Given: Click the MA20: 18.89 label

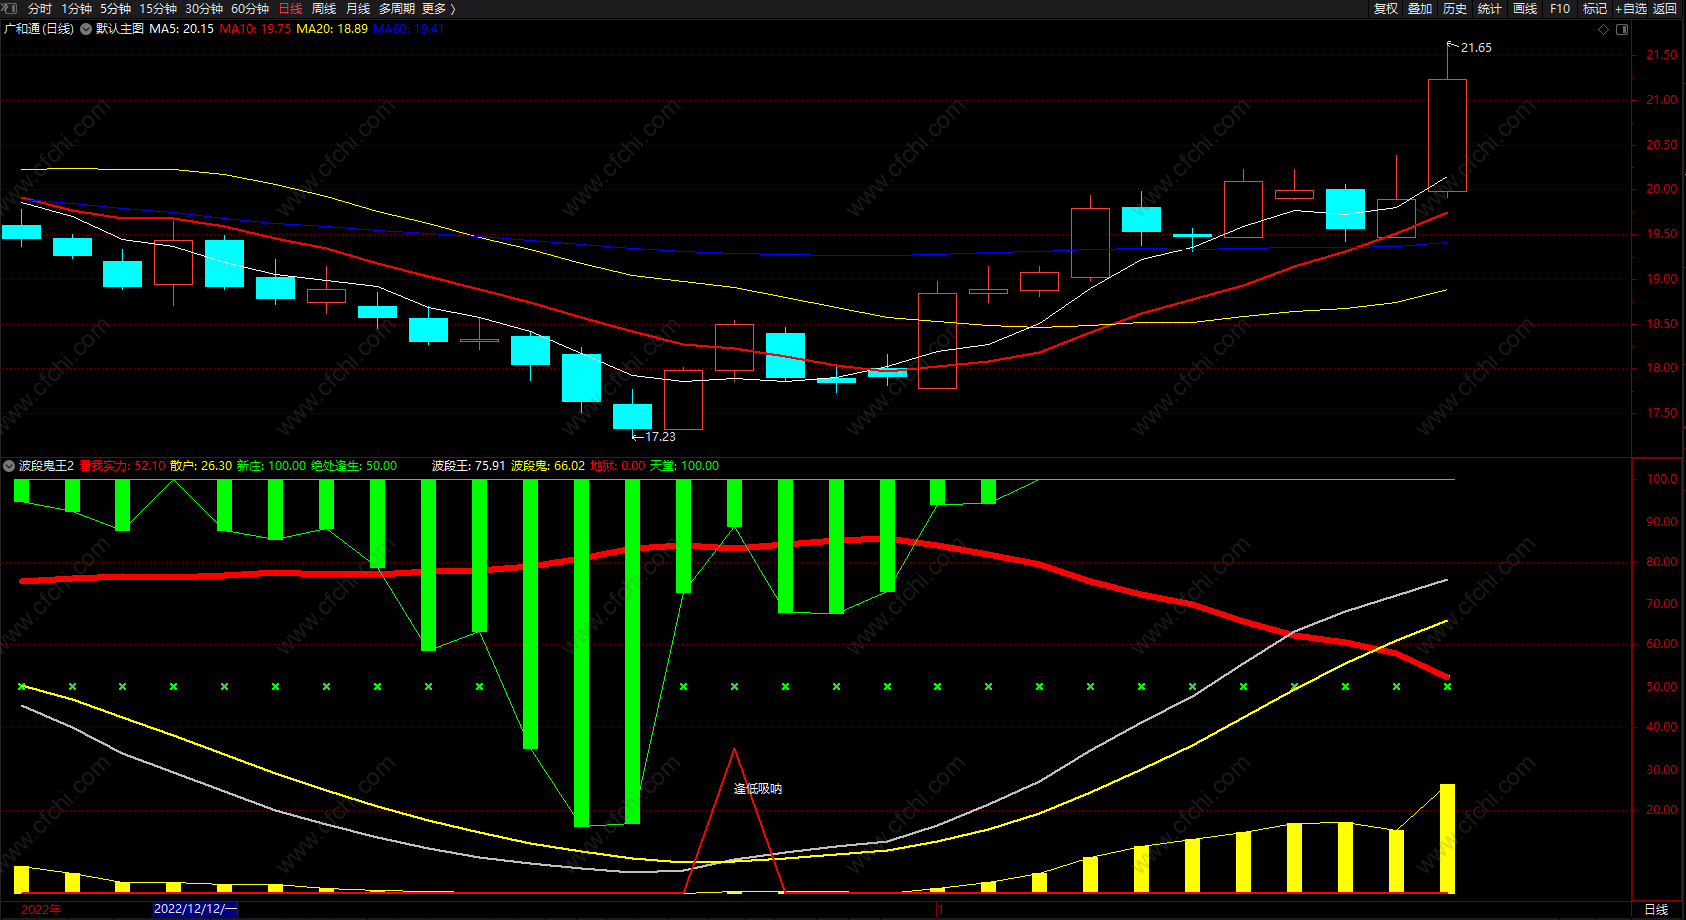Looking at the screenshot, I should [332, 29].
